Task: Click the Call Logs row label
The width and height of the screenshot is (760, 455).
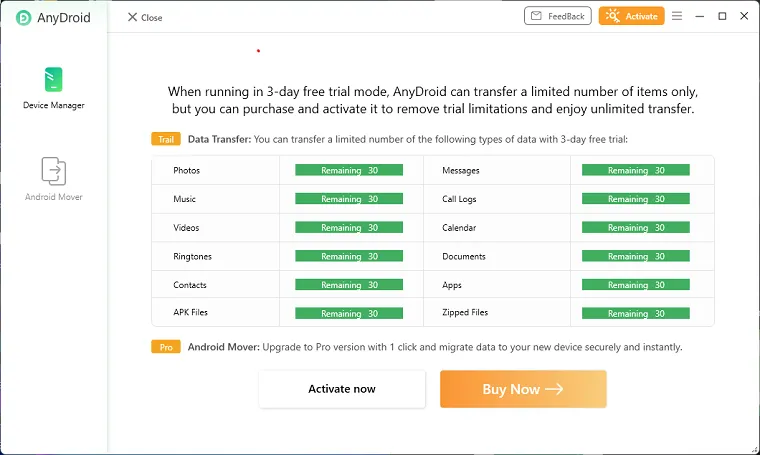Action: pos(459,199)
